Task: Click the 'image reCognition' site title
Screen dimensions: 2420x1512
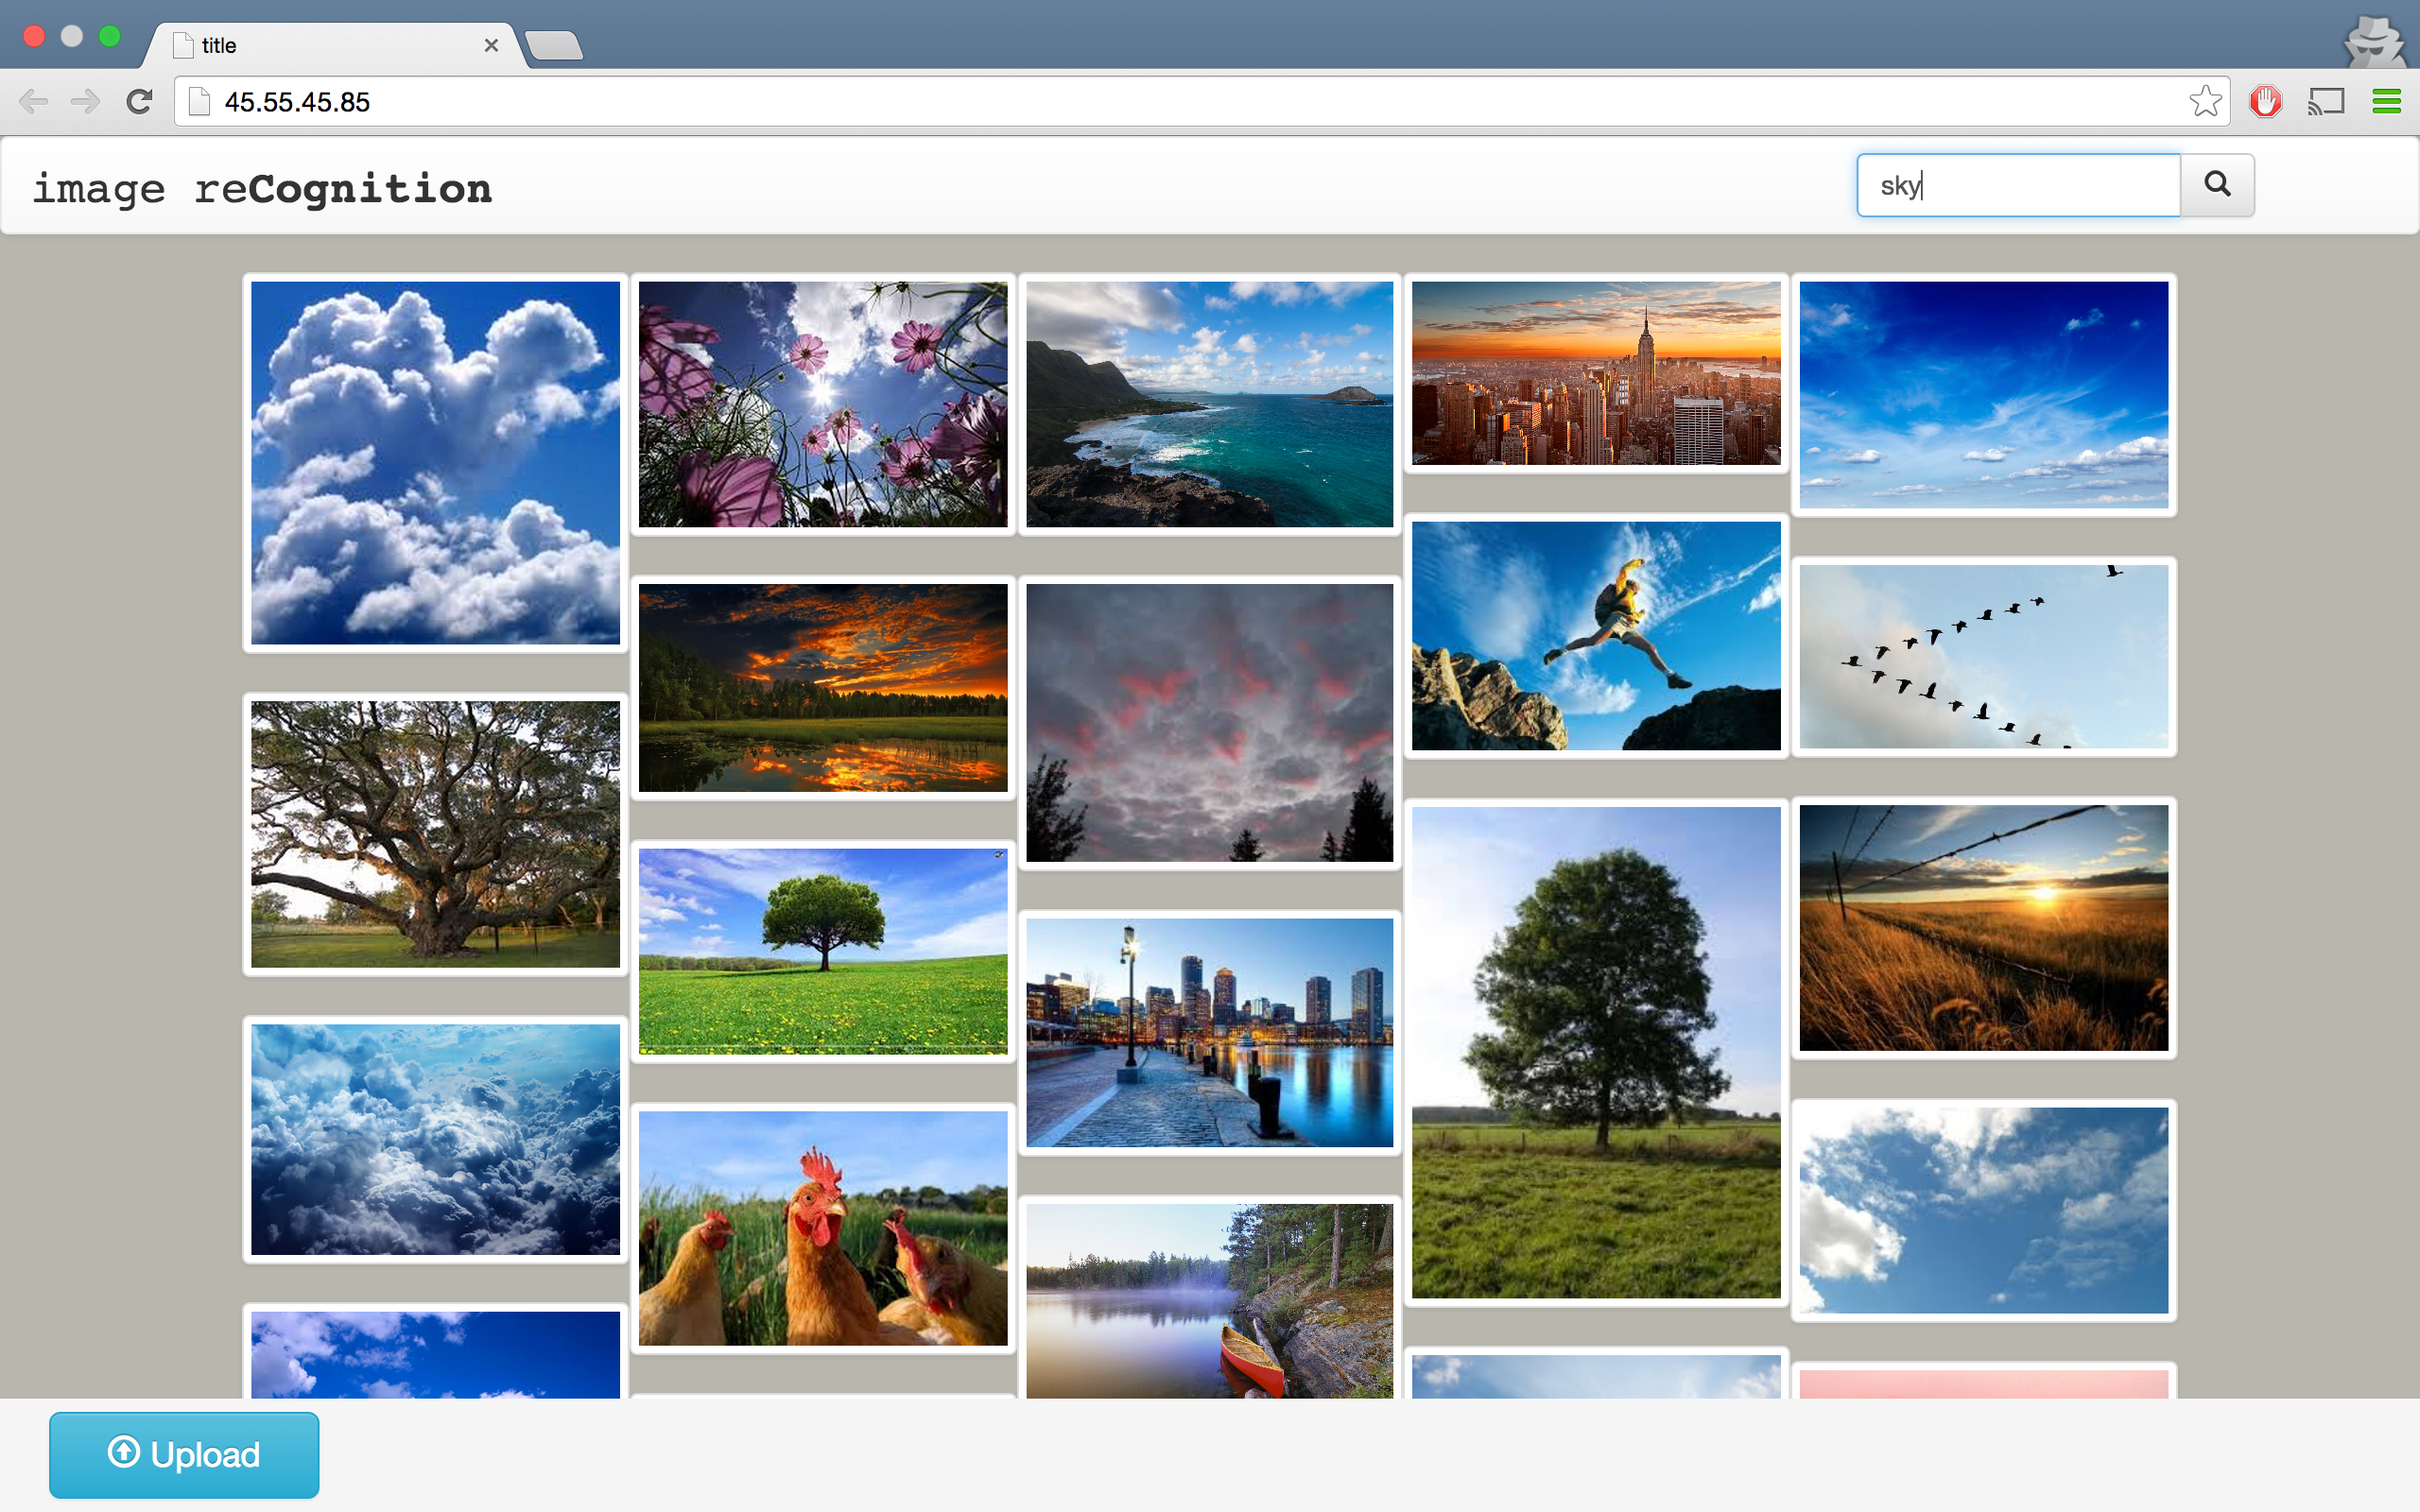Action: coord(262,189)
